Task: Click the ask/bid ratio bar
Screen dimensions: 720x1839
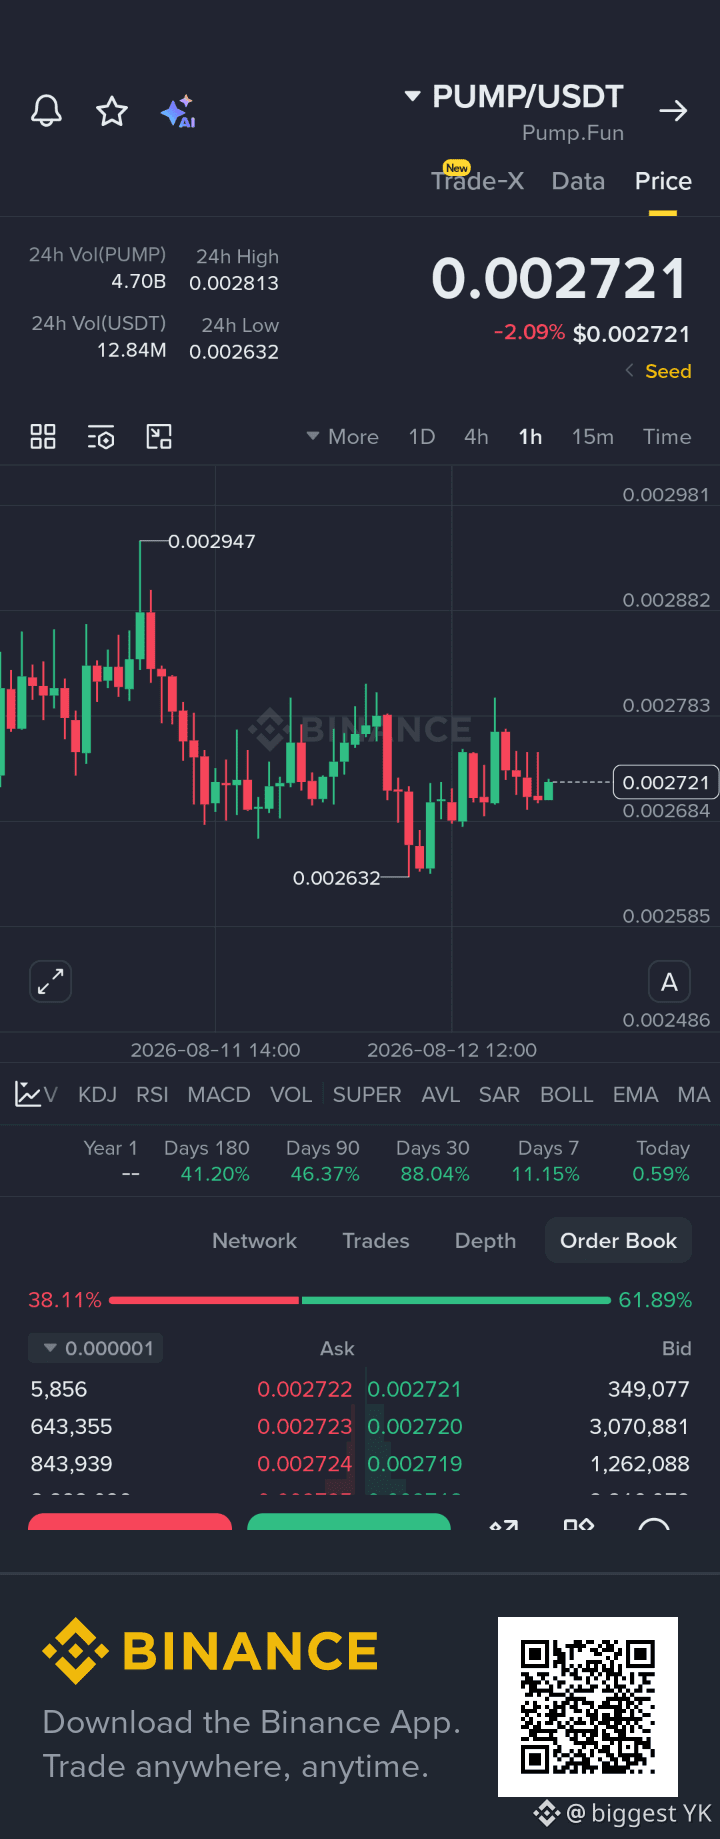Action: point(360,1300)
